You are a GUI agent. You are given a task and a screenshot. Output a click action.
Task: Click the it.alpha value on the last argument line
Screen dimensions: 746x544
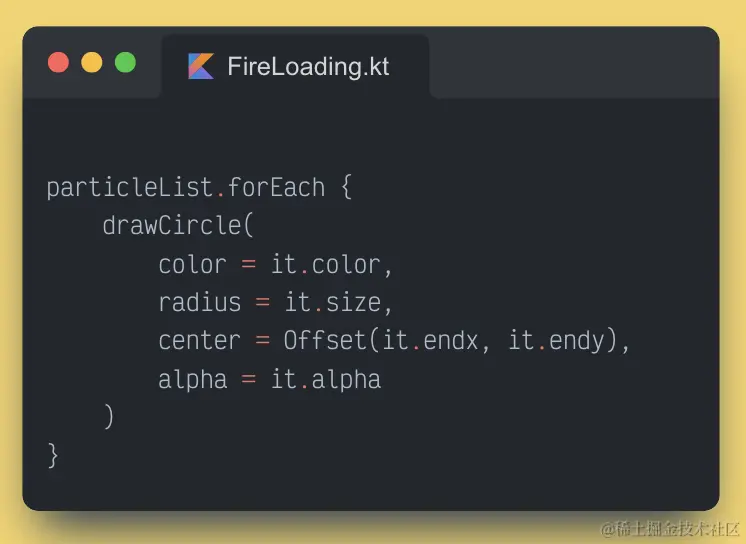pos(326,379)
